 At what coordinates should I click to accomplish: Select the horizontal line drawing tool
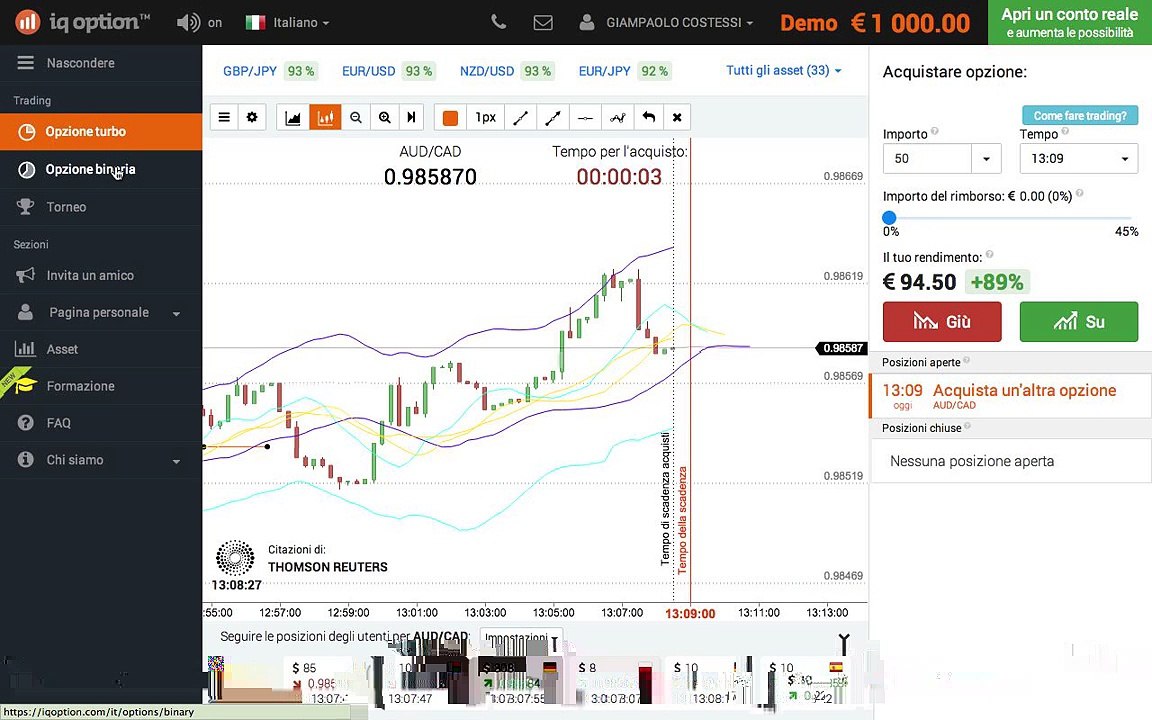[585, 118]
